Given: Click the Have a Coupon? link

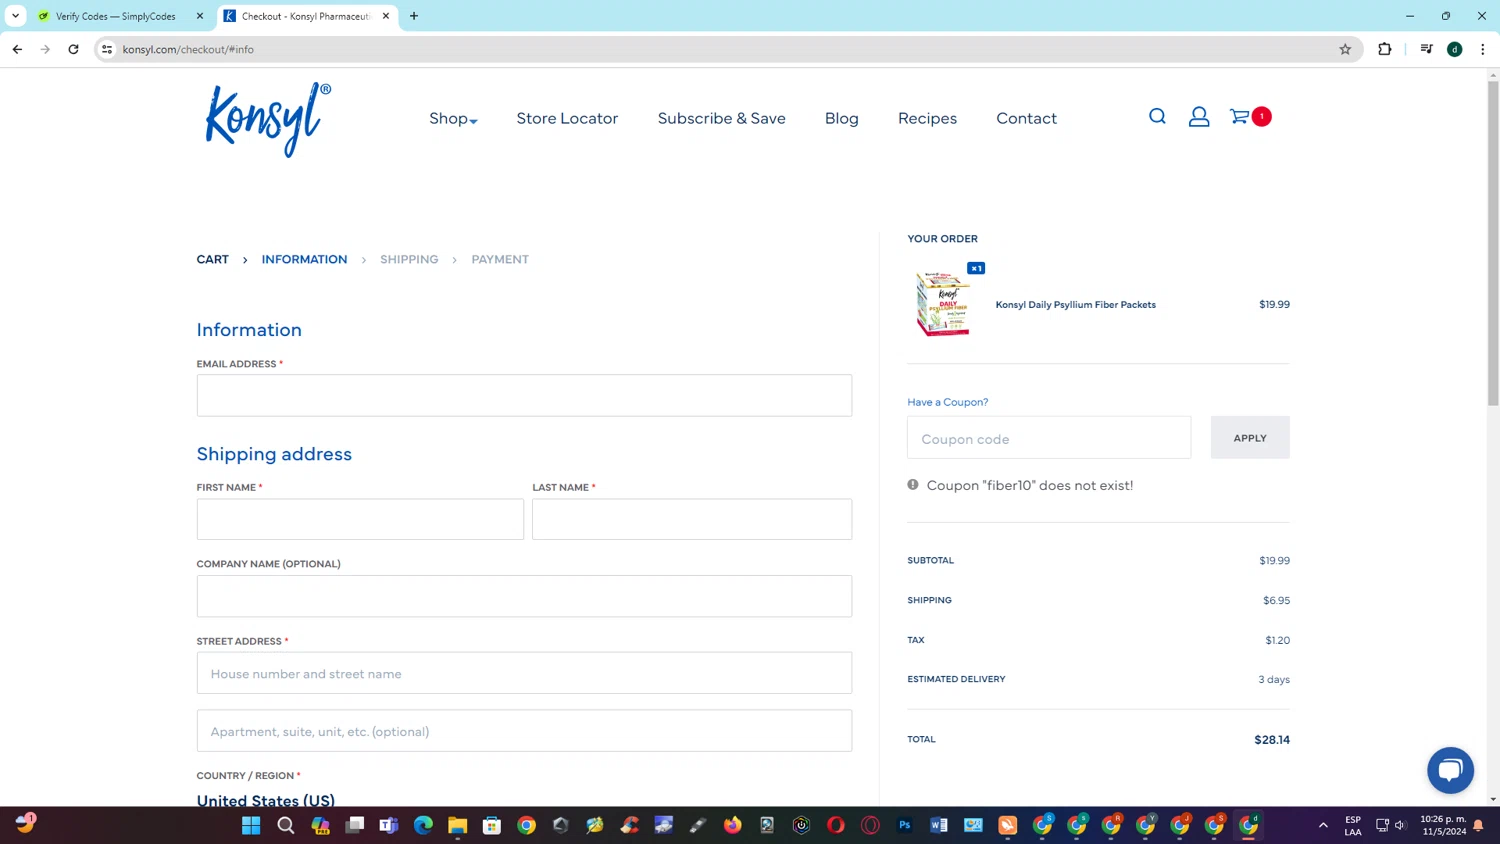Looking at the screenshot, I should coord(947,402).
